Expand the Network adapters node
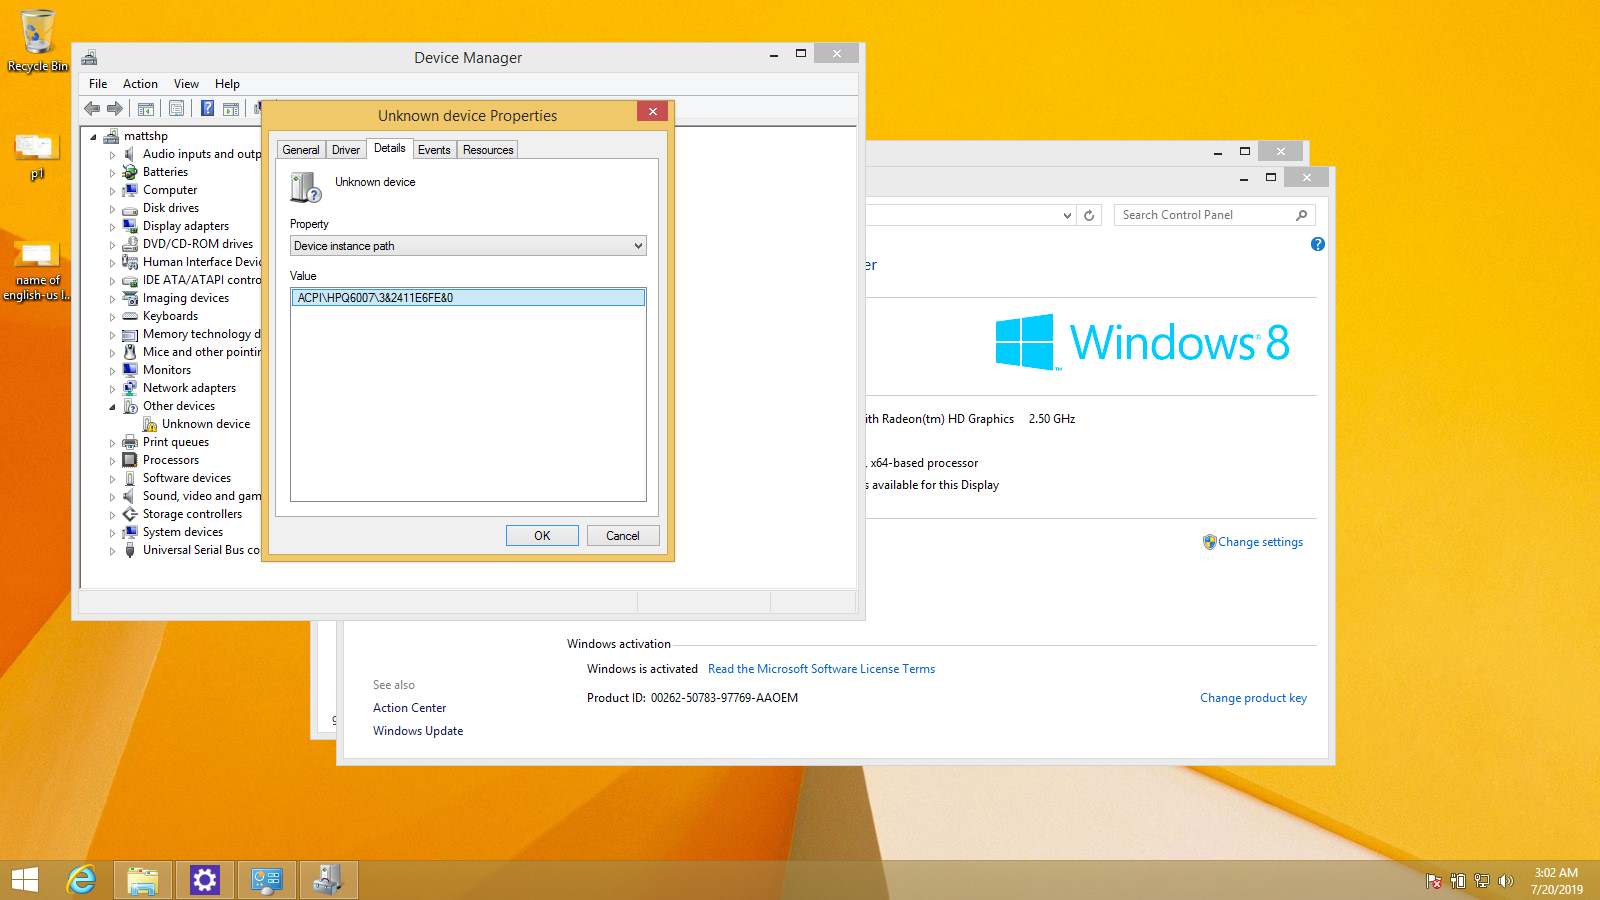Viewport: 1600px width, 900px height. [112, 389]
